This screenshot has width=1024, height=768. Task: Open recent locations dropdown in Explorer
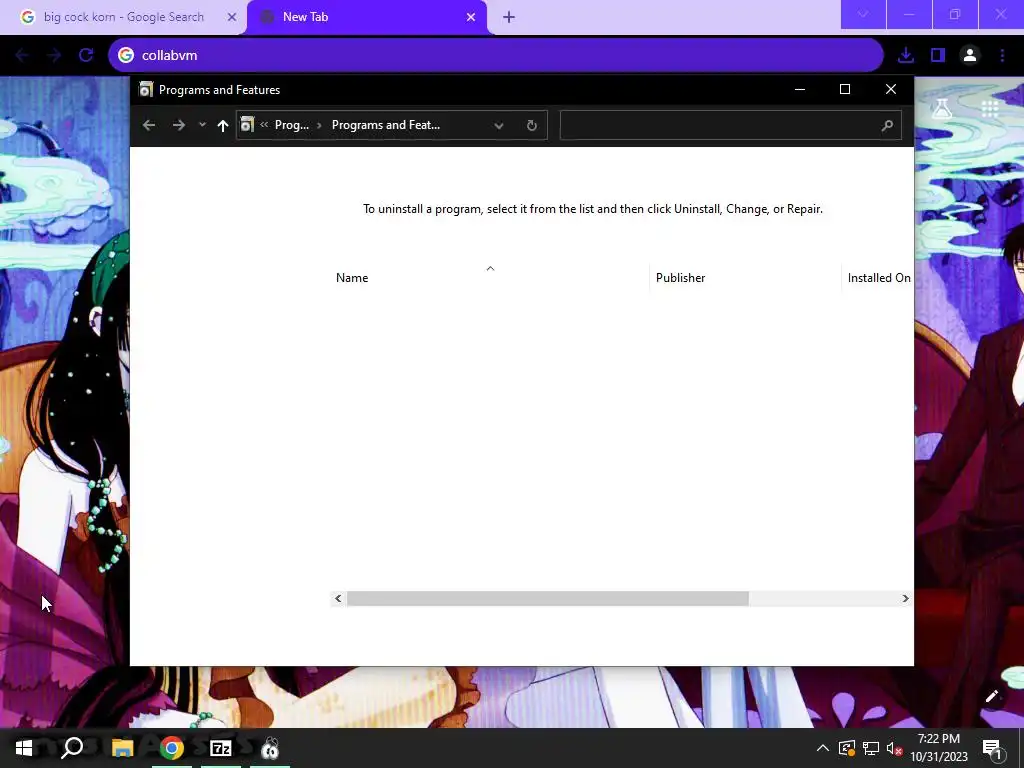[202, 125]
